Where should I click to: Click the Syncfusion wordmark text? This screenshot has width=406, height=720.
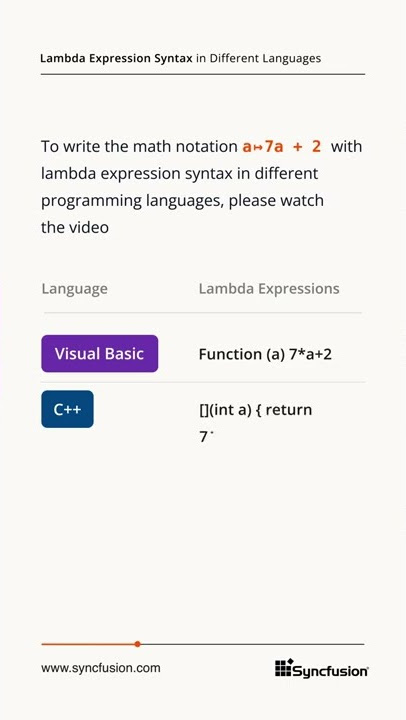(331, 671)
